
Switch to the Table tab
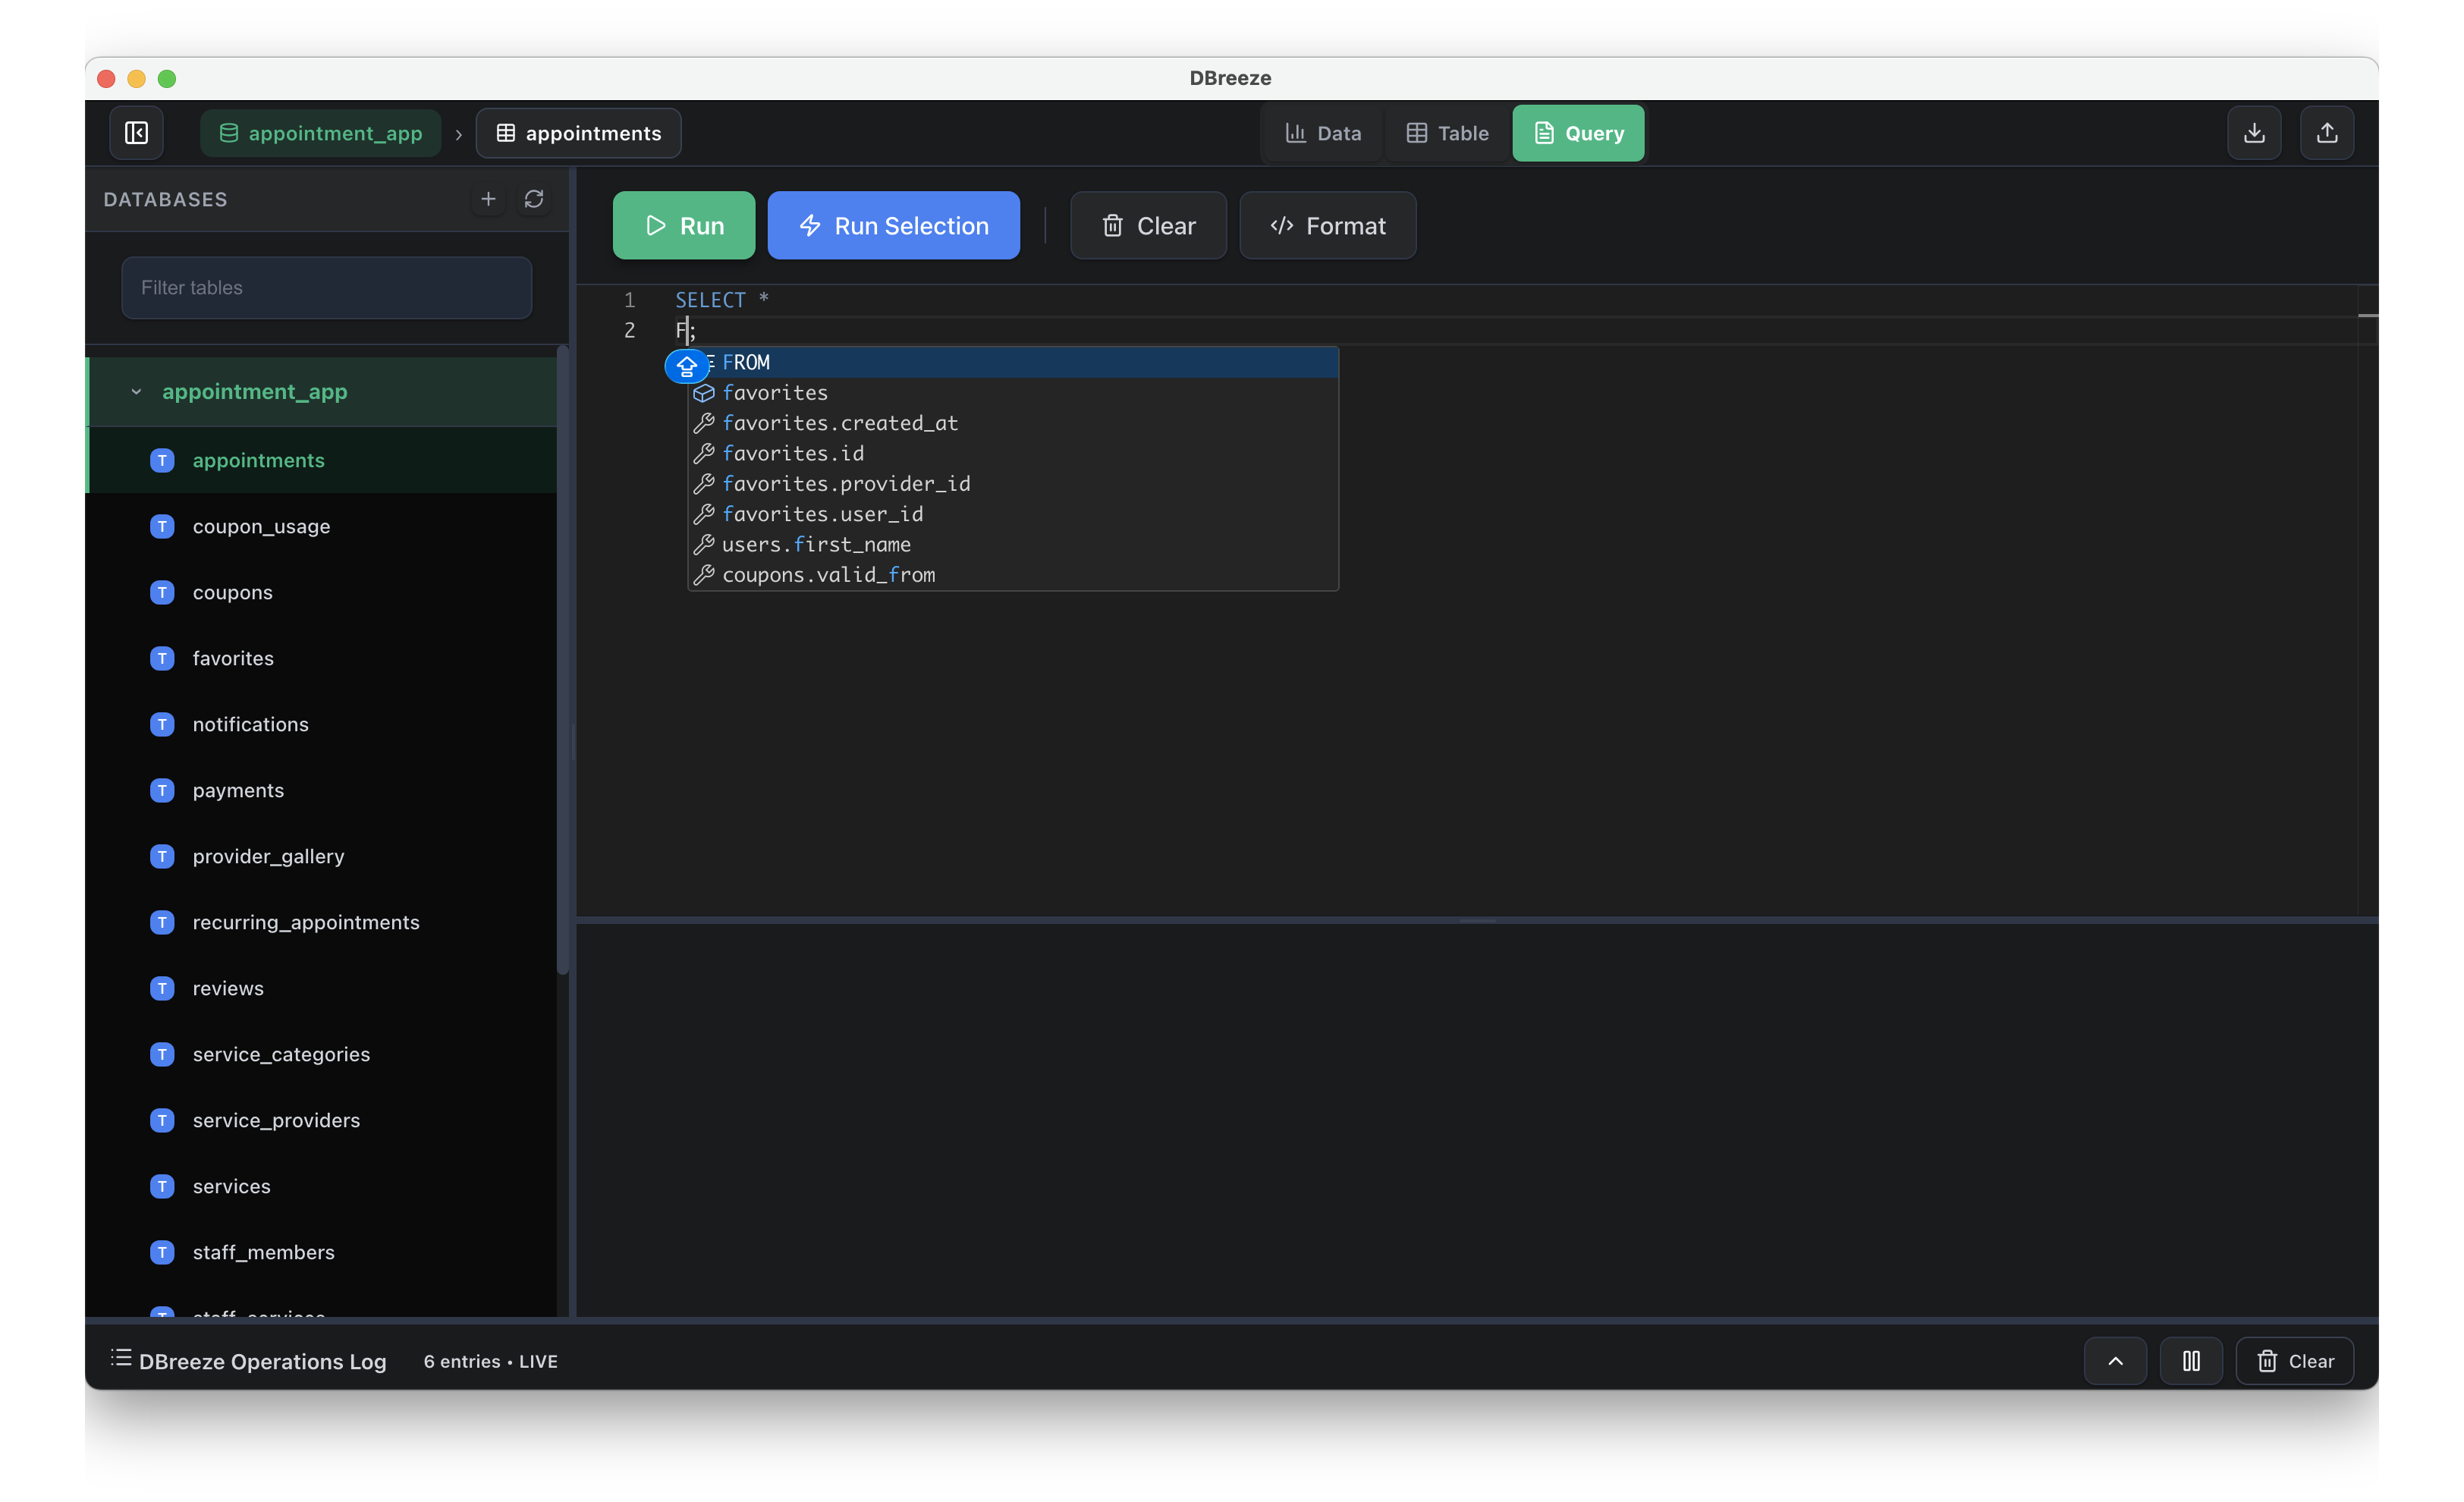point(1447,133)
